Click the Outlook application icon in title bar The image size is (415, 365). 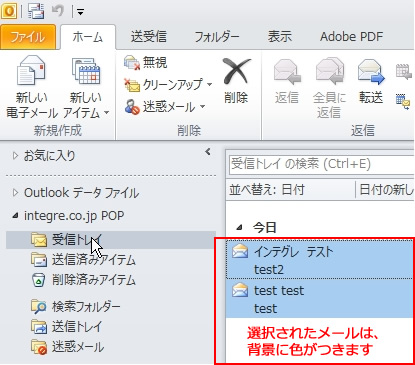(9, 11)
